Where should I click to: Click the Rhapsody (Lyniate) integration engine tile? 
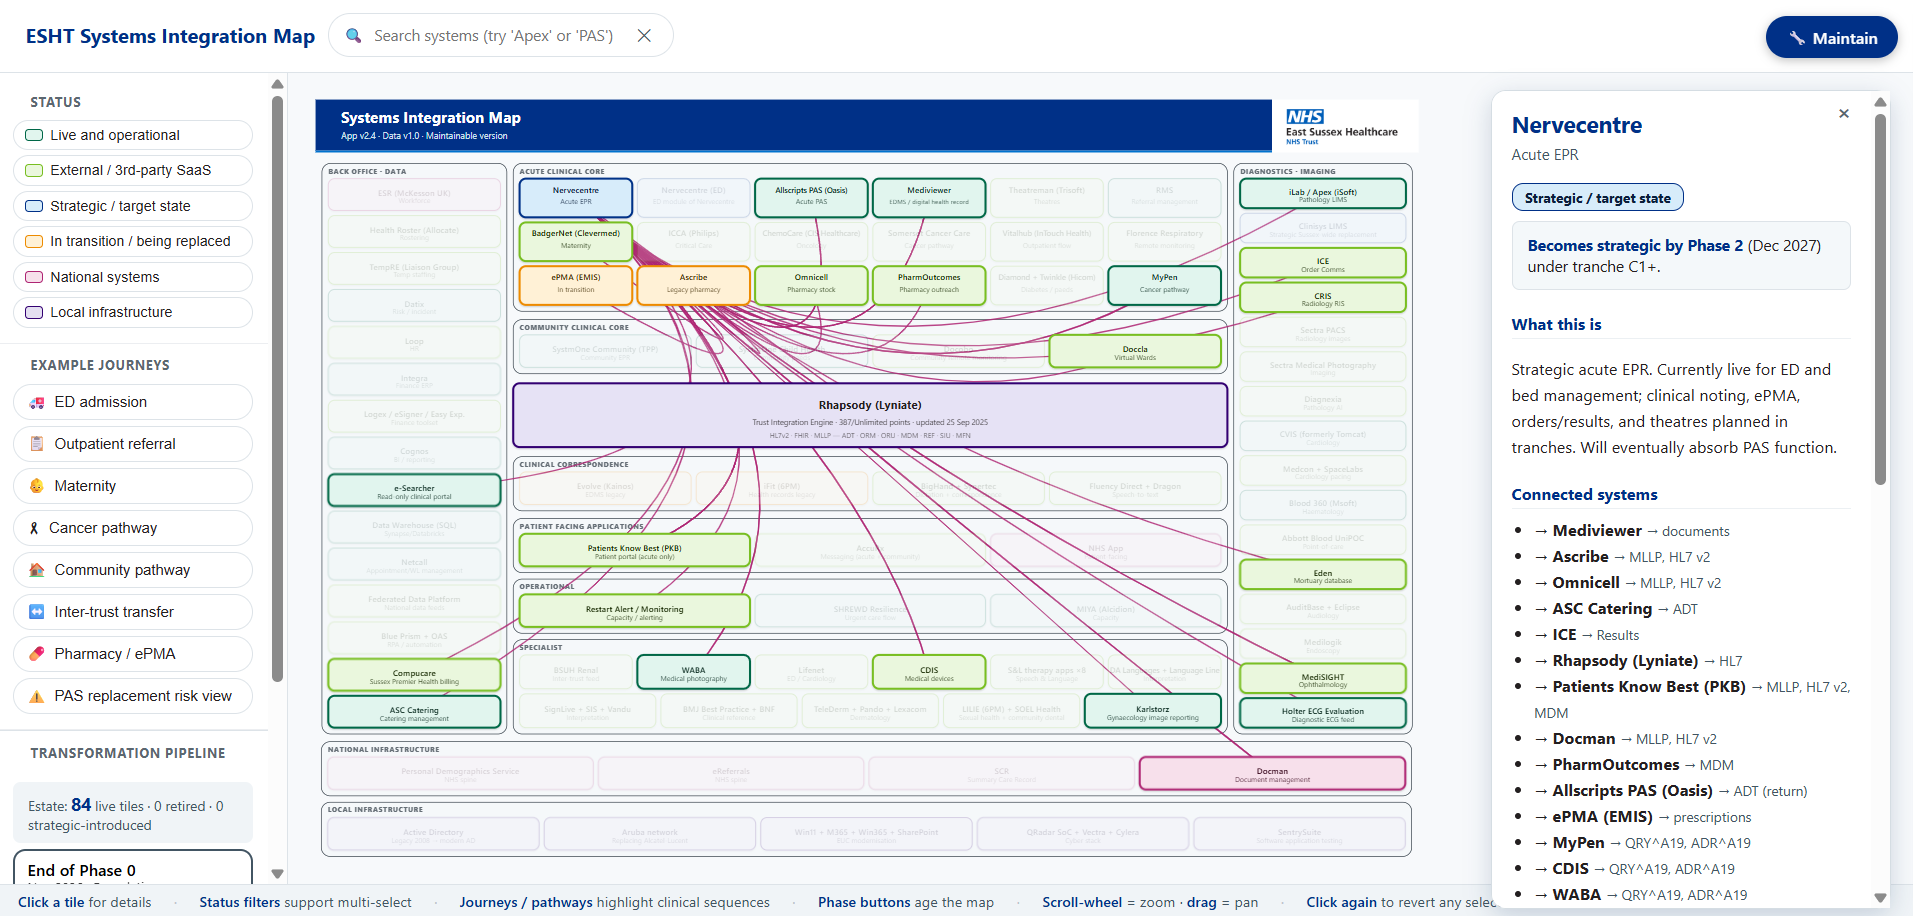[x=870, y=415]
